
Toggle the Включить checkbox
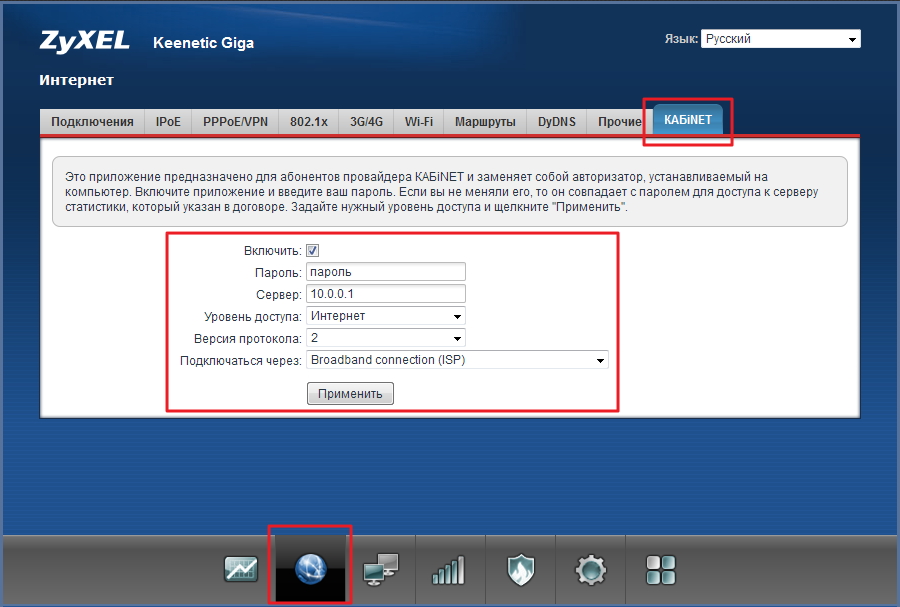coord(313,251)
